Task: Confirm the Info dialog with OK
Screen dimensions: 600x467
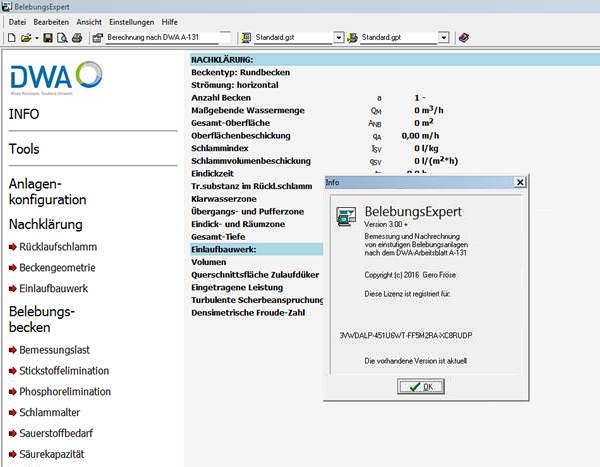Action: (x=421, y=387)
